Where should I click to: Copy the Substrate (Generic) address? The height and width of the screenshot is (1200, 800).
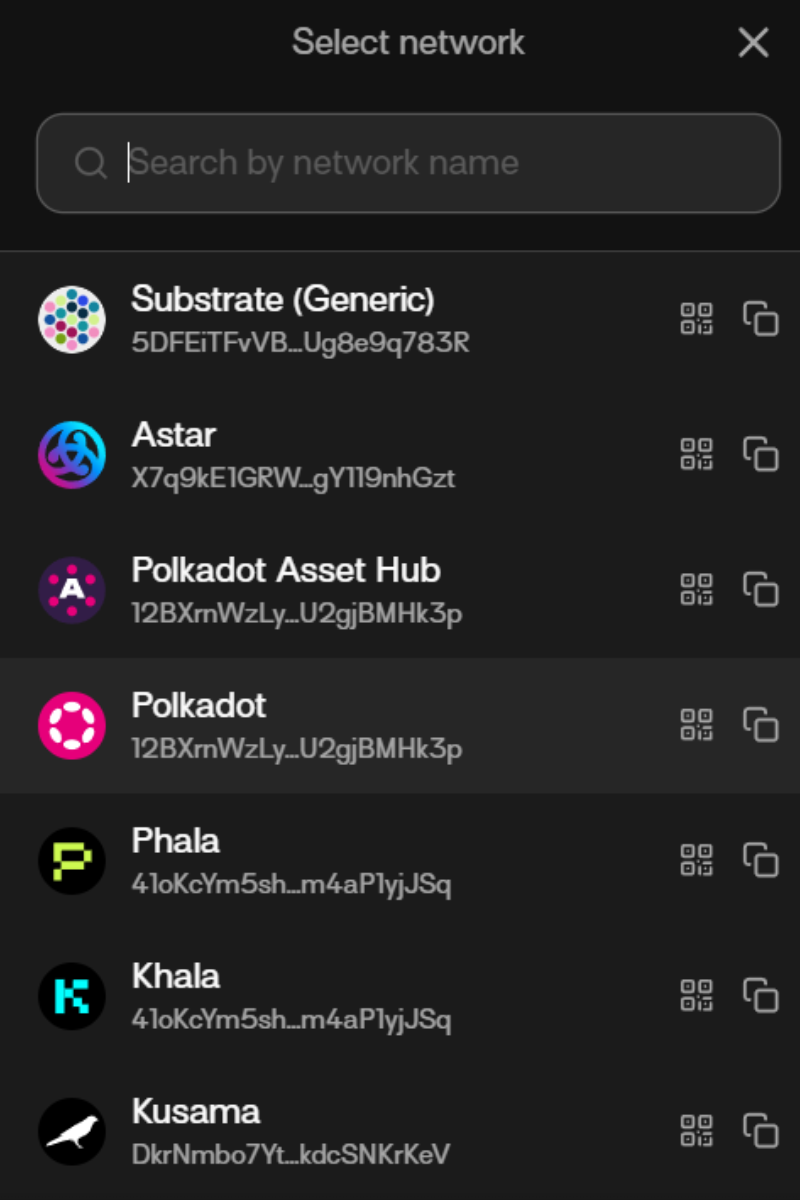[760, 319]
